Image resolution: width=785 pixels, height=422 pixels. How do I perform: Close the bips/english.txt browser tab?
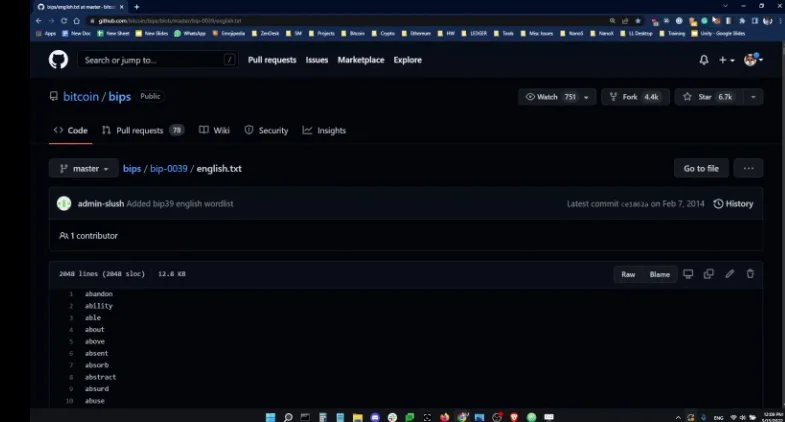click(x=122, y=7)
